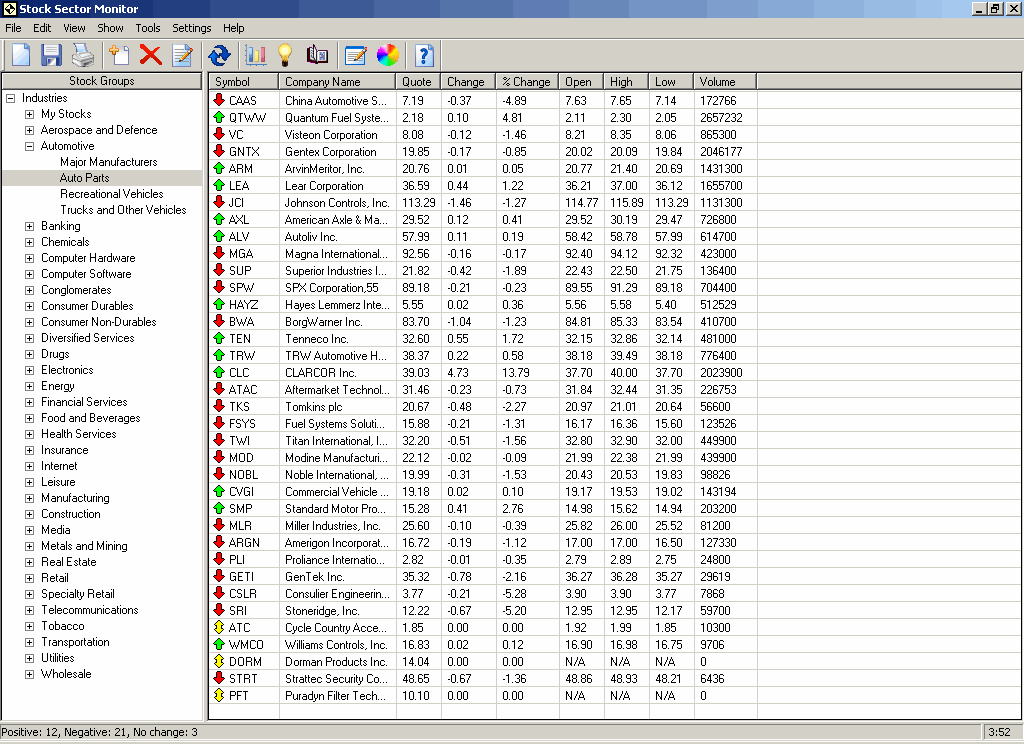The image size is (1024, 744).
Task: Click the light bulb icon
Action: point(285,55)
